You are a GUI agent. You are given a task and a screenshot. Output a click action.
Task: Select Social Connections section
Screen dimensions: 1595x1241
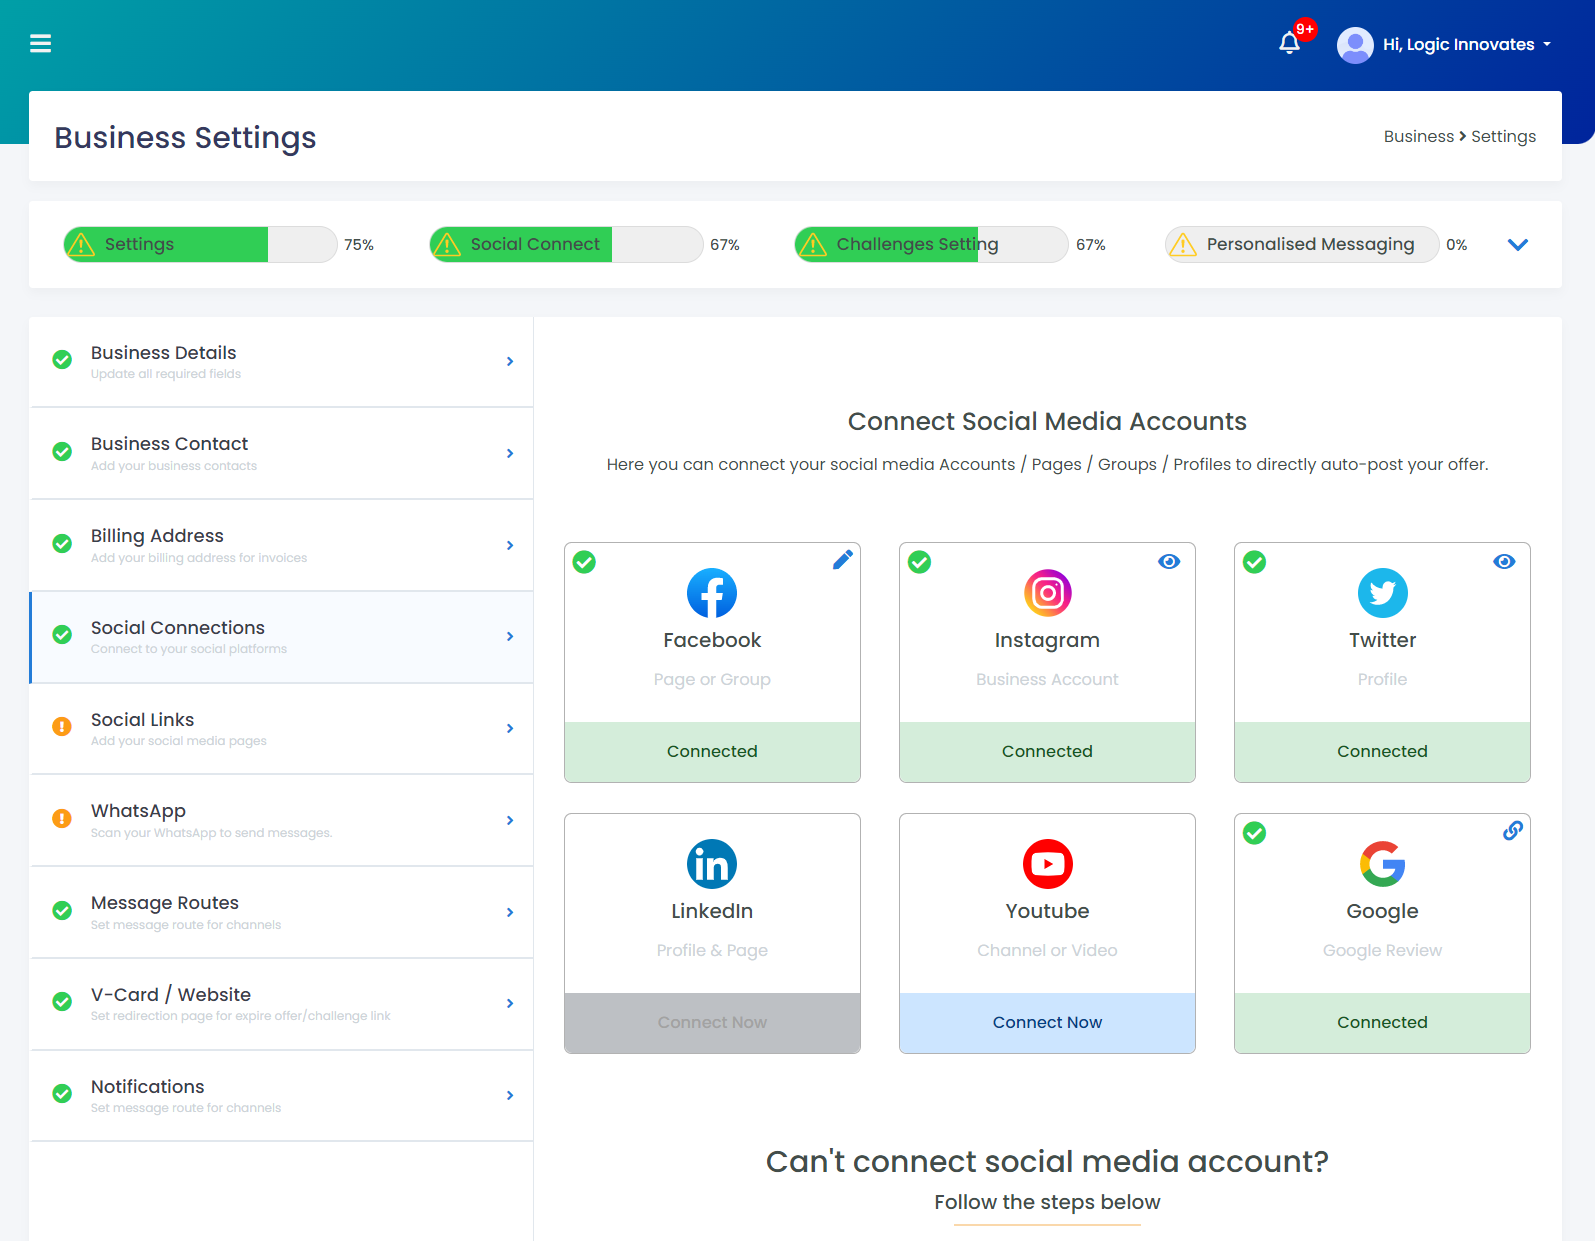pyautogui.click(x=281, y=637)
